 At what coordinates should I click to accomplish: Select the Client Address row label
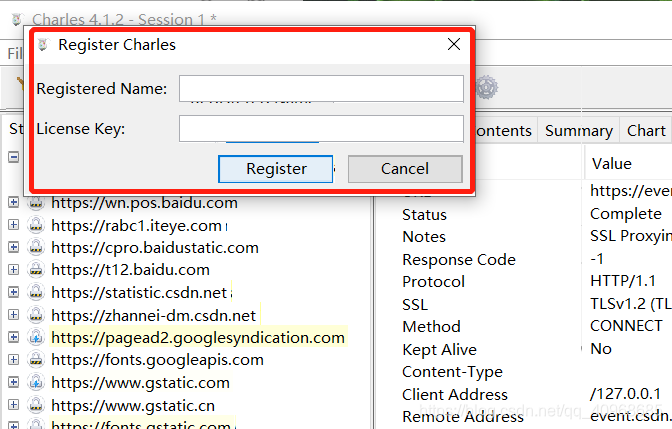pos(455,395)
